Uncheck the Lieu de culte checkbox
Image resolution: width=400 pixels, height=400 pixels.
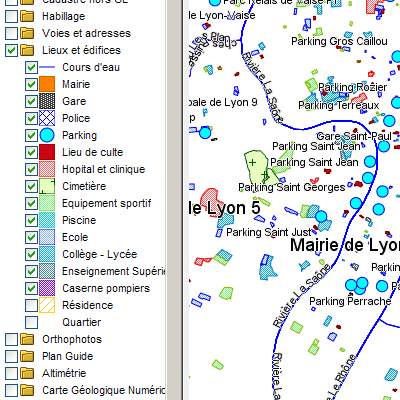(32, 152)
